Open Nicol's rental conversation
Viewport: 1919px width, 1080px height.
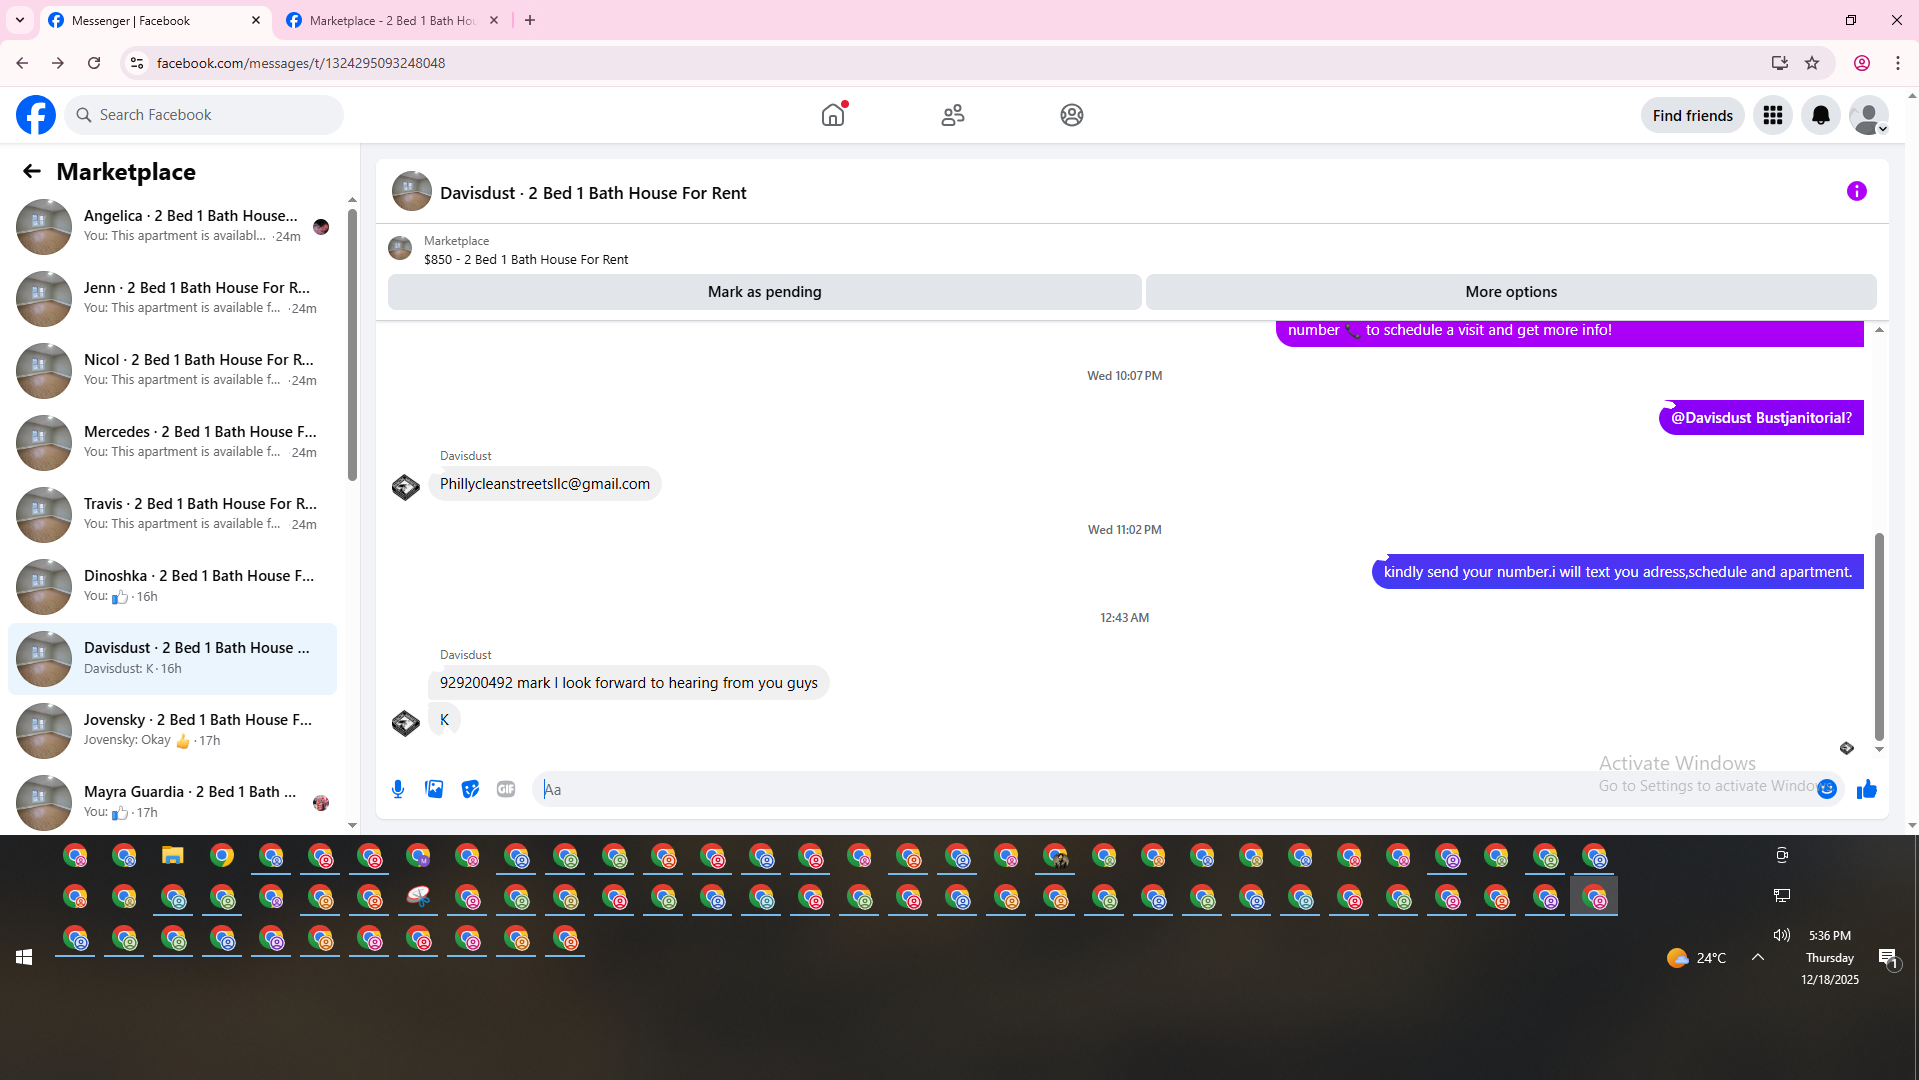[172, 371]
